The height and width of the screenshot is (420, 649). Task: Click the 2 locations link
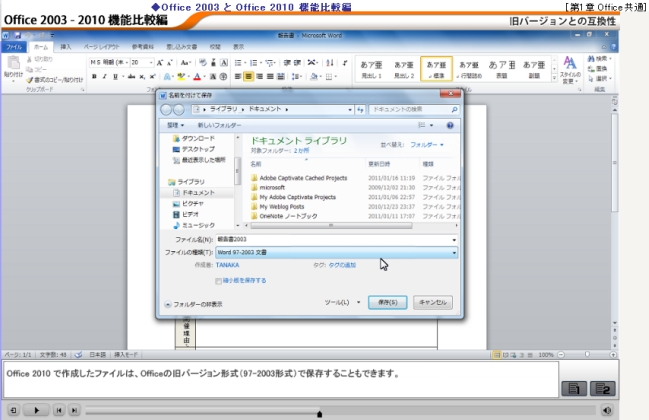click(301, 151)
